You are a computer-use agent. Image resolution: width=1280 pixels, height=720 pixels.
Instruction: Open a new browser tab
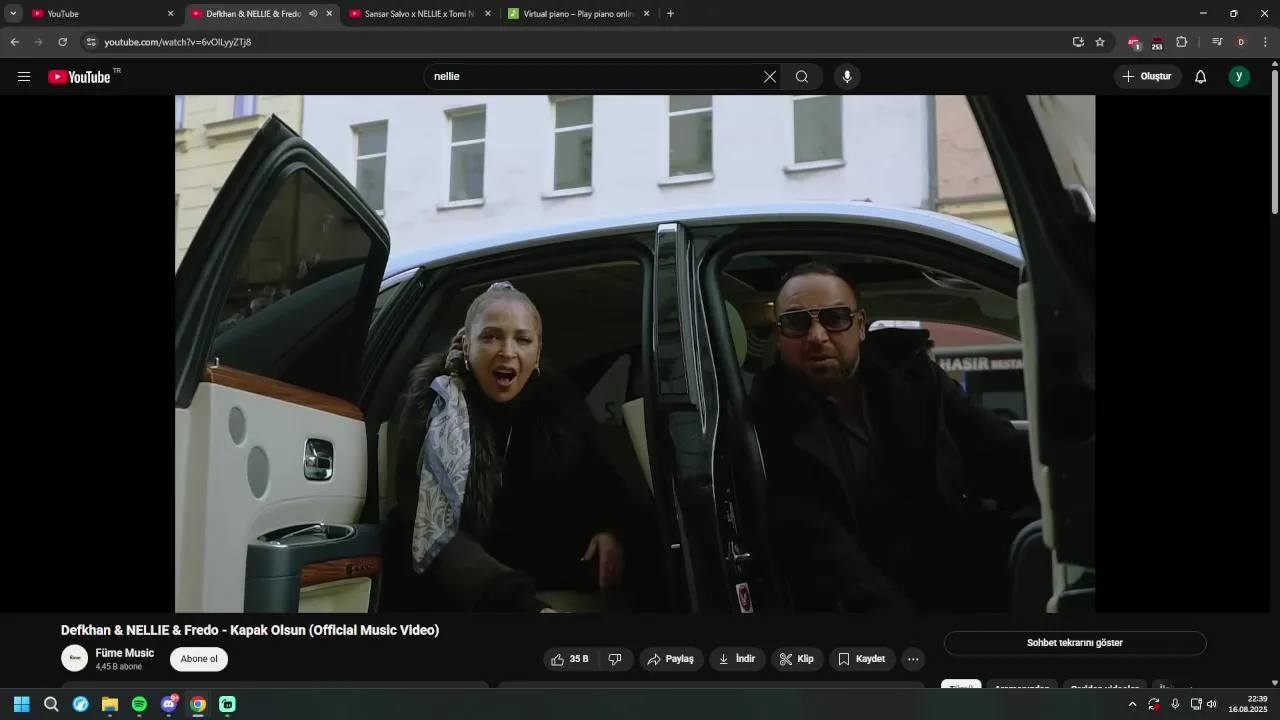click(x=670, y=14)
